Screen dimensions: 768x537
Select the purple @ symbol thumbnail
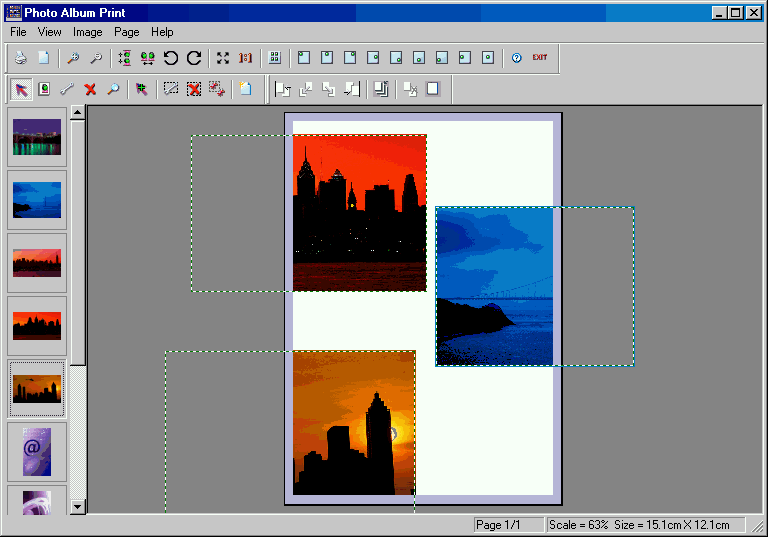coord(37,451)
